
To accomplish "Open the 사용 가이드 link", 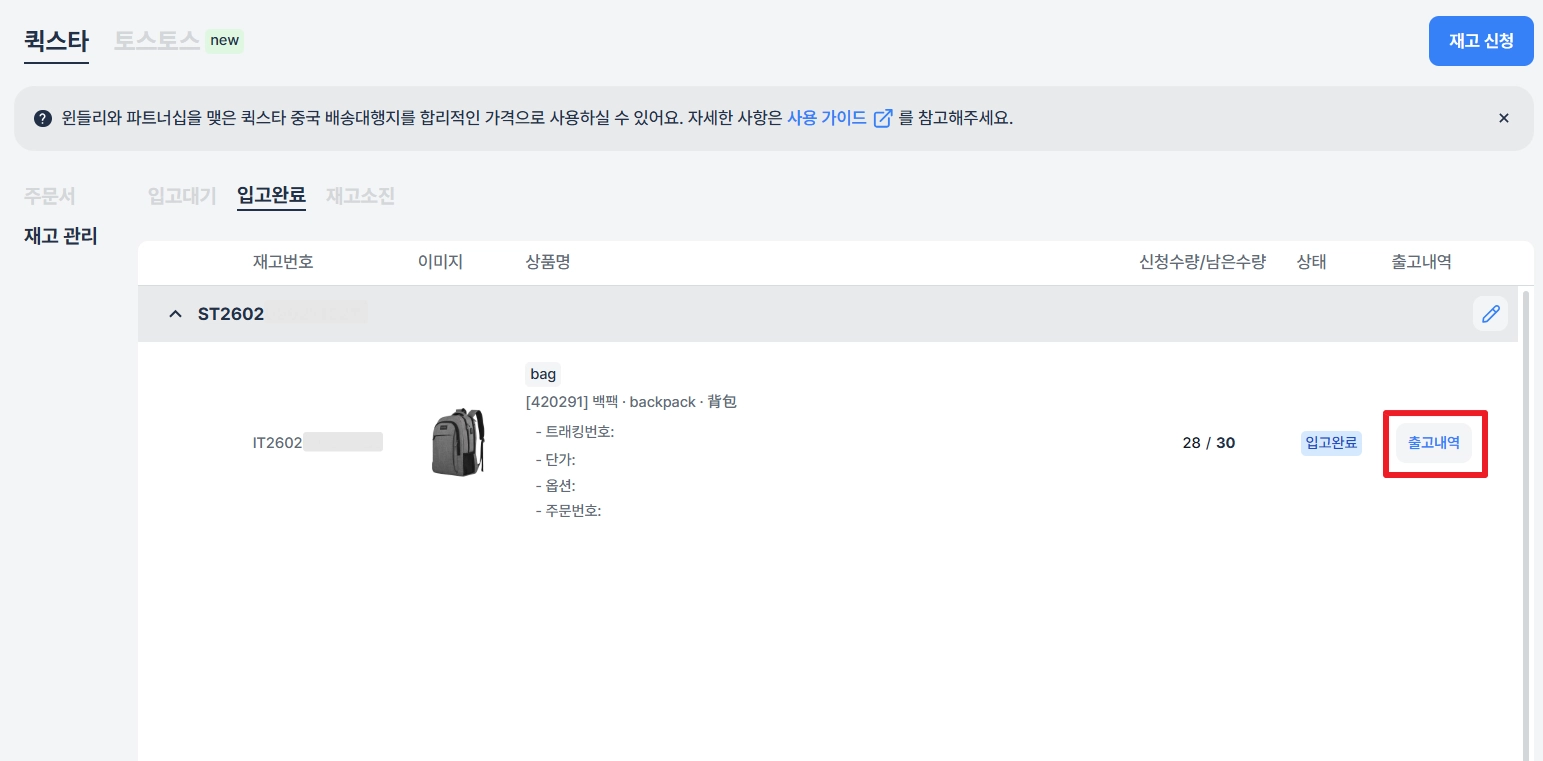I will point(826,118).
